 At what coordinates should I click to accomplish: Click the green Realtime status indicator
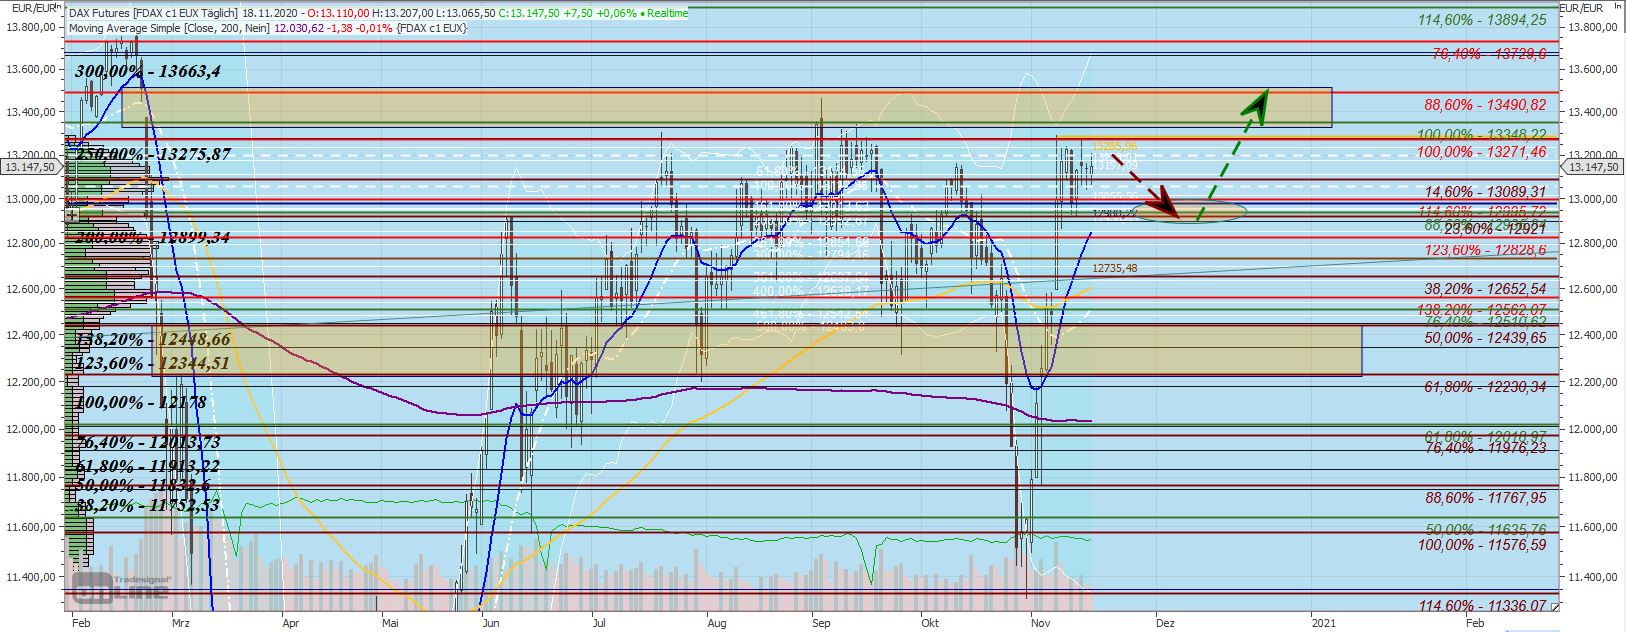(x=662, y=13)
